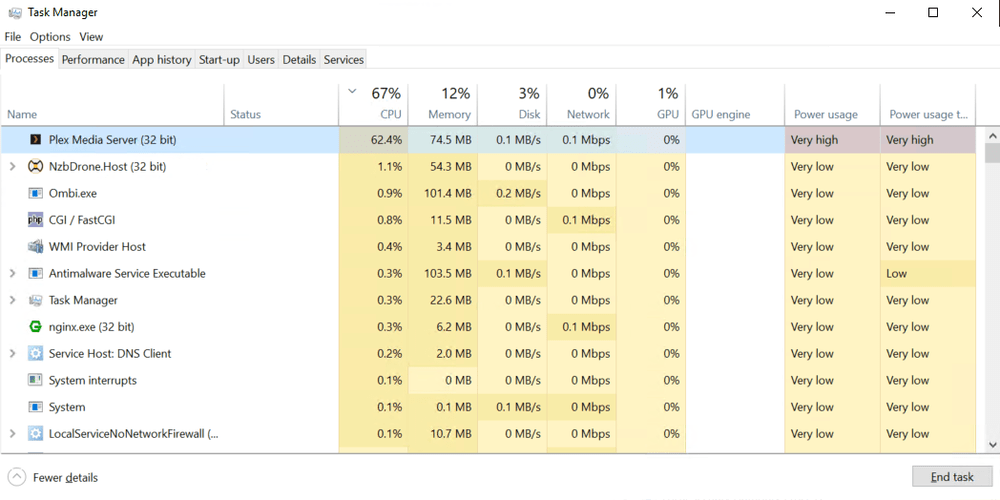
Task: Switch to the Start-up tab
Action: 219,59
